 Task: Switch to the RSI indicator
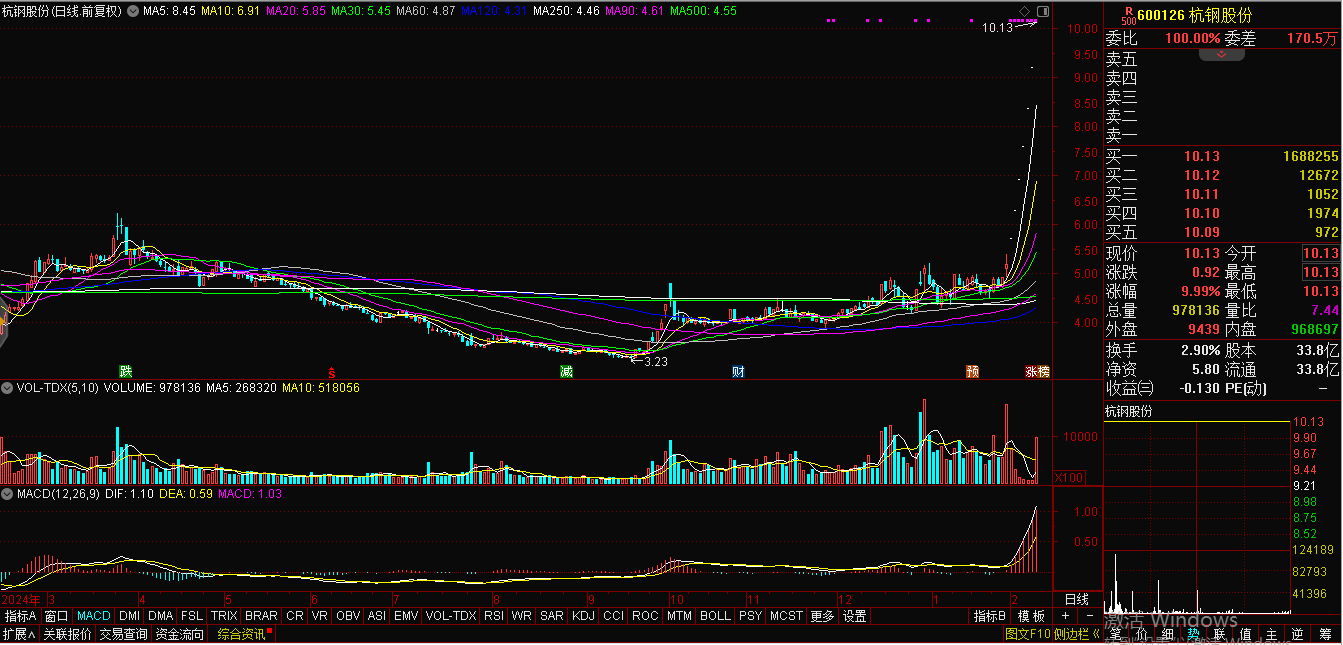click(x=494, y=616)
